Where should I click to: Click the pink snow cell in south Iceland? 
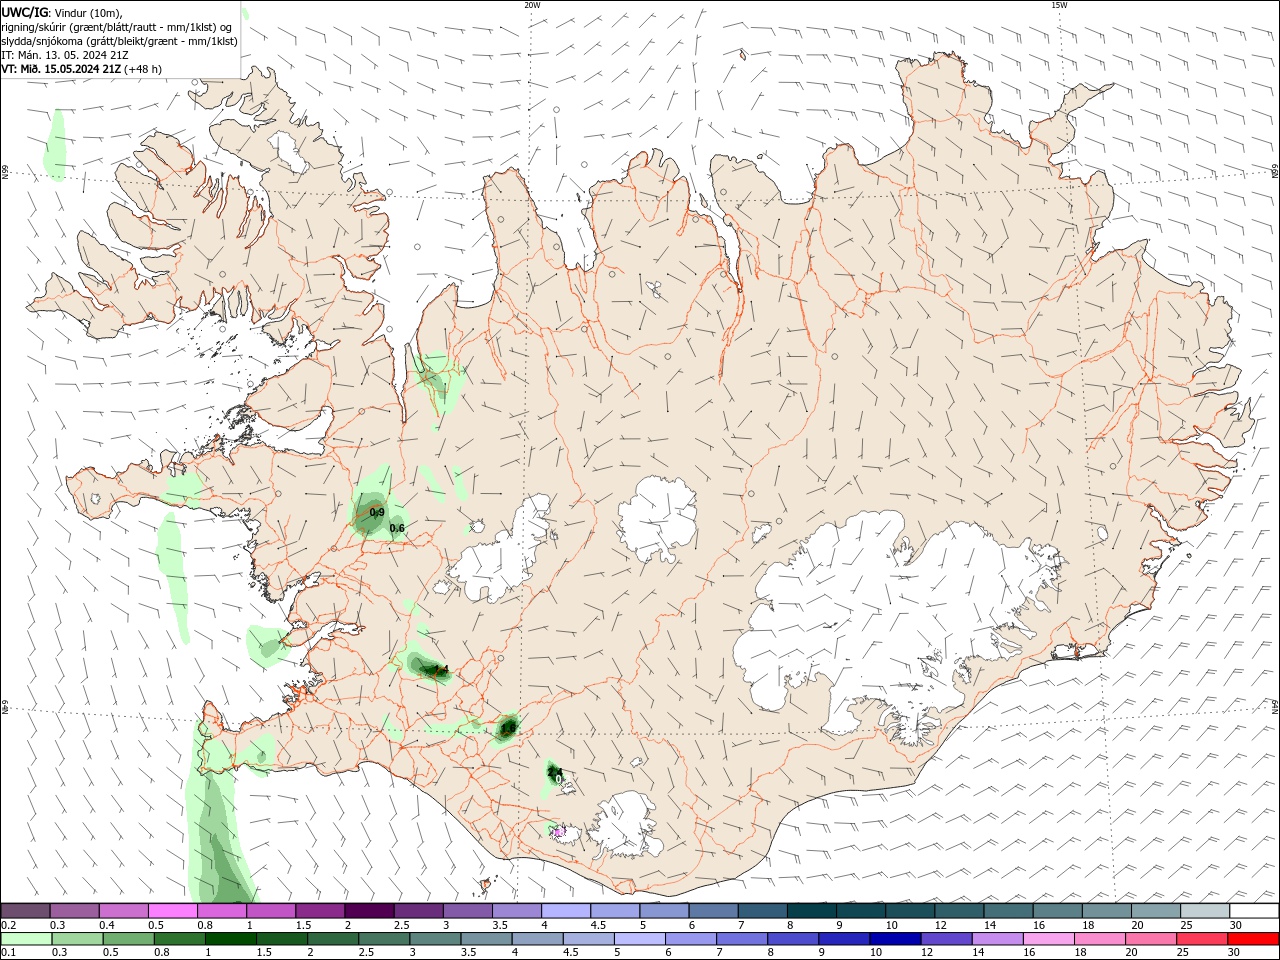(558, 832)
